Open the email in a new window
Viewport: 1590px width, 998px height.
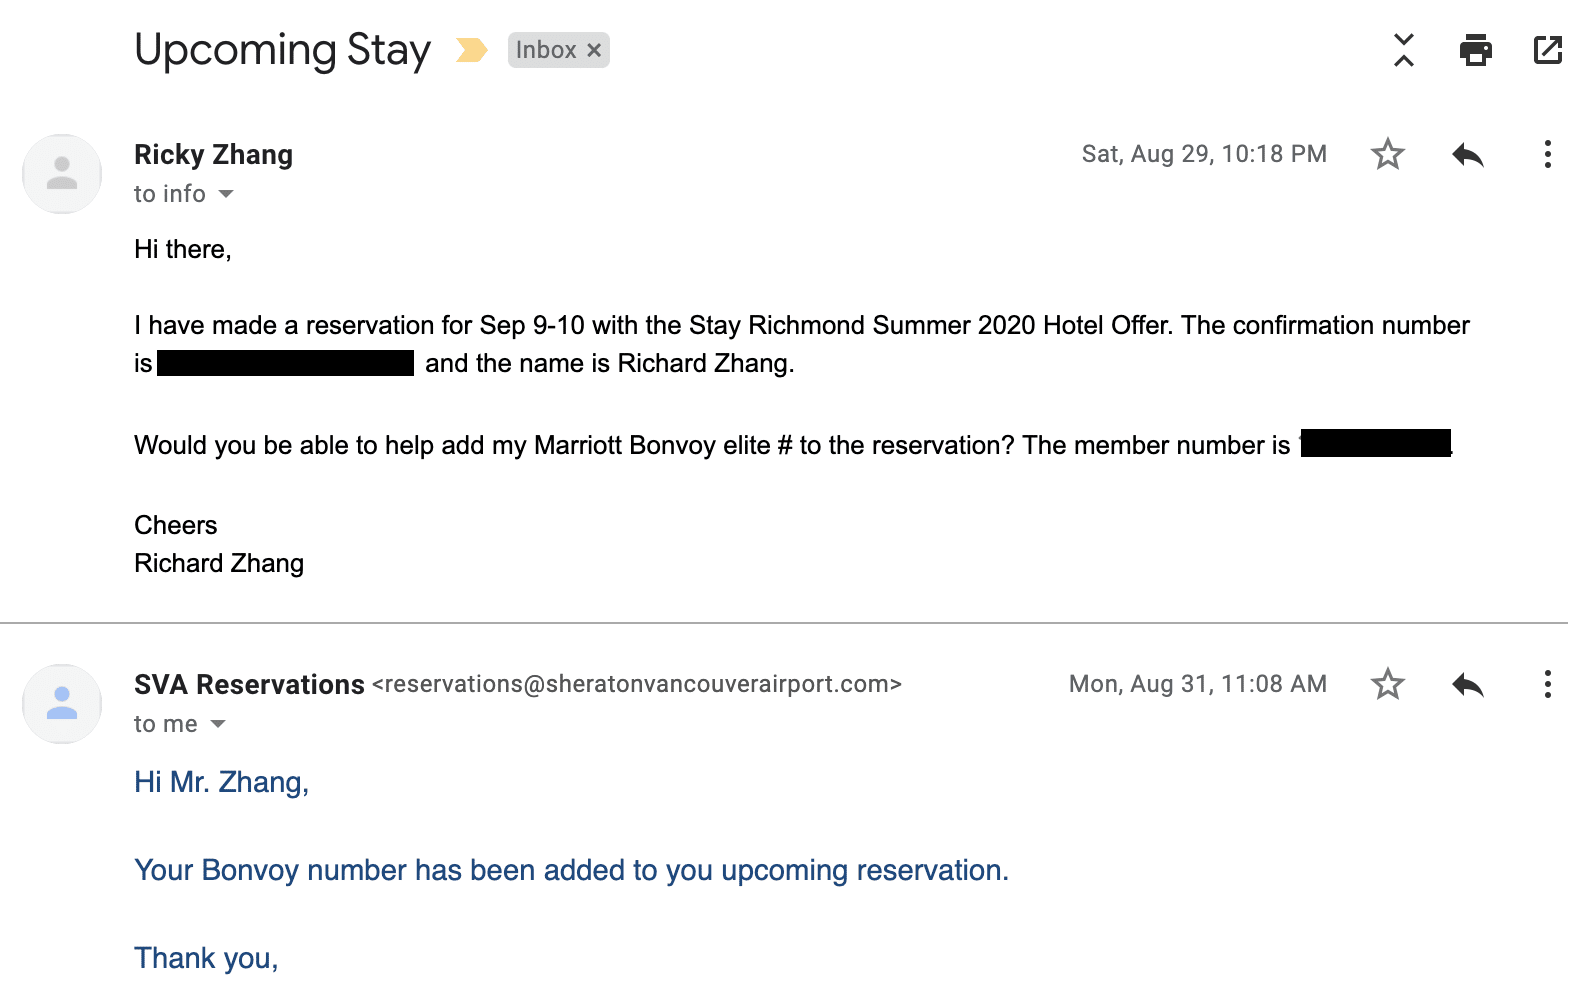tap(1547, 50)
